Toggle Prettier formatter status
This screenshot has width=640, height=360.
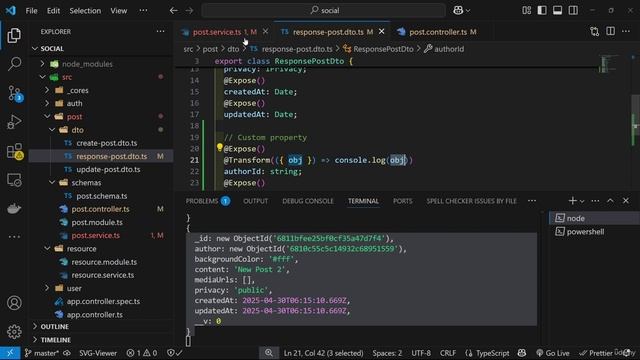pyautogui.click(x=596, y=353)
